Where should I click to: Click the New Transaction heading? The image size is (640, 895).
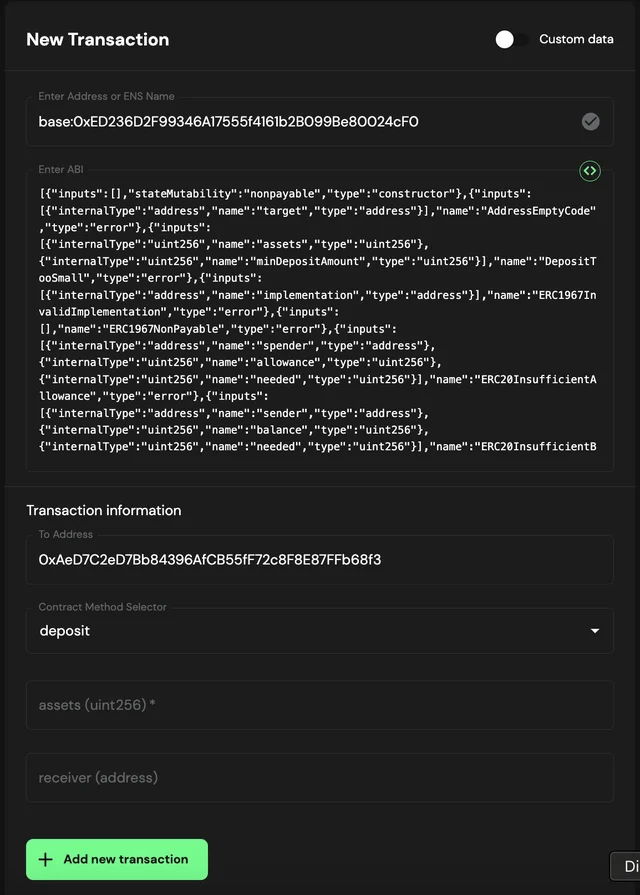[x=97, y=39]
